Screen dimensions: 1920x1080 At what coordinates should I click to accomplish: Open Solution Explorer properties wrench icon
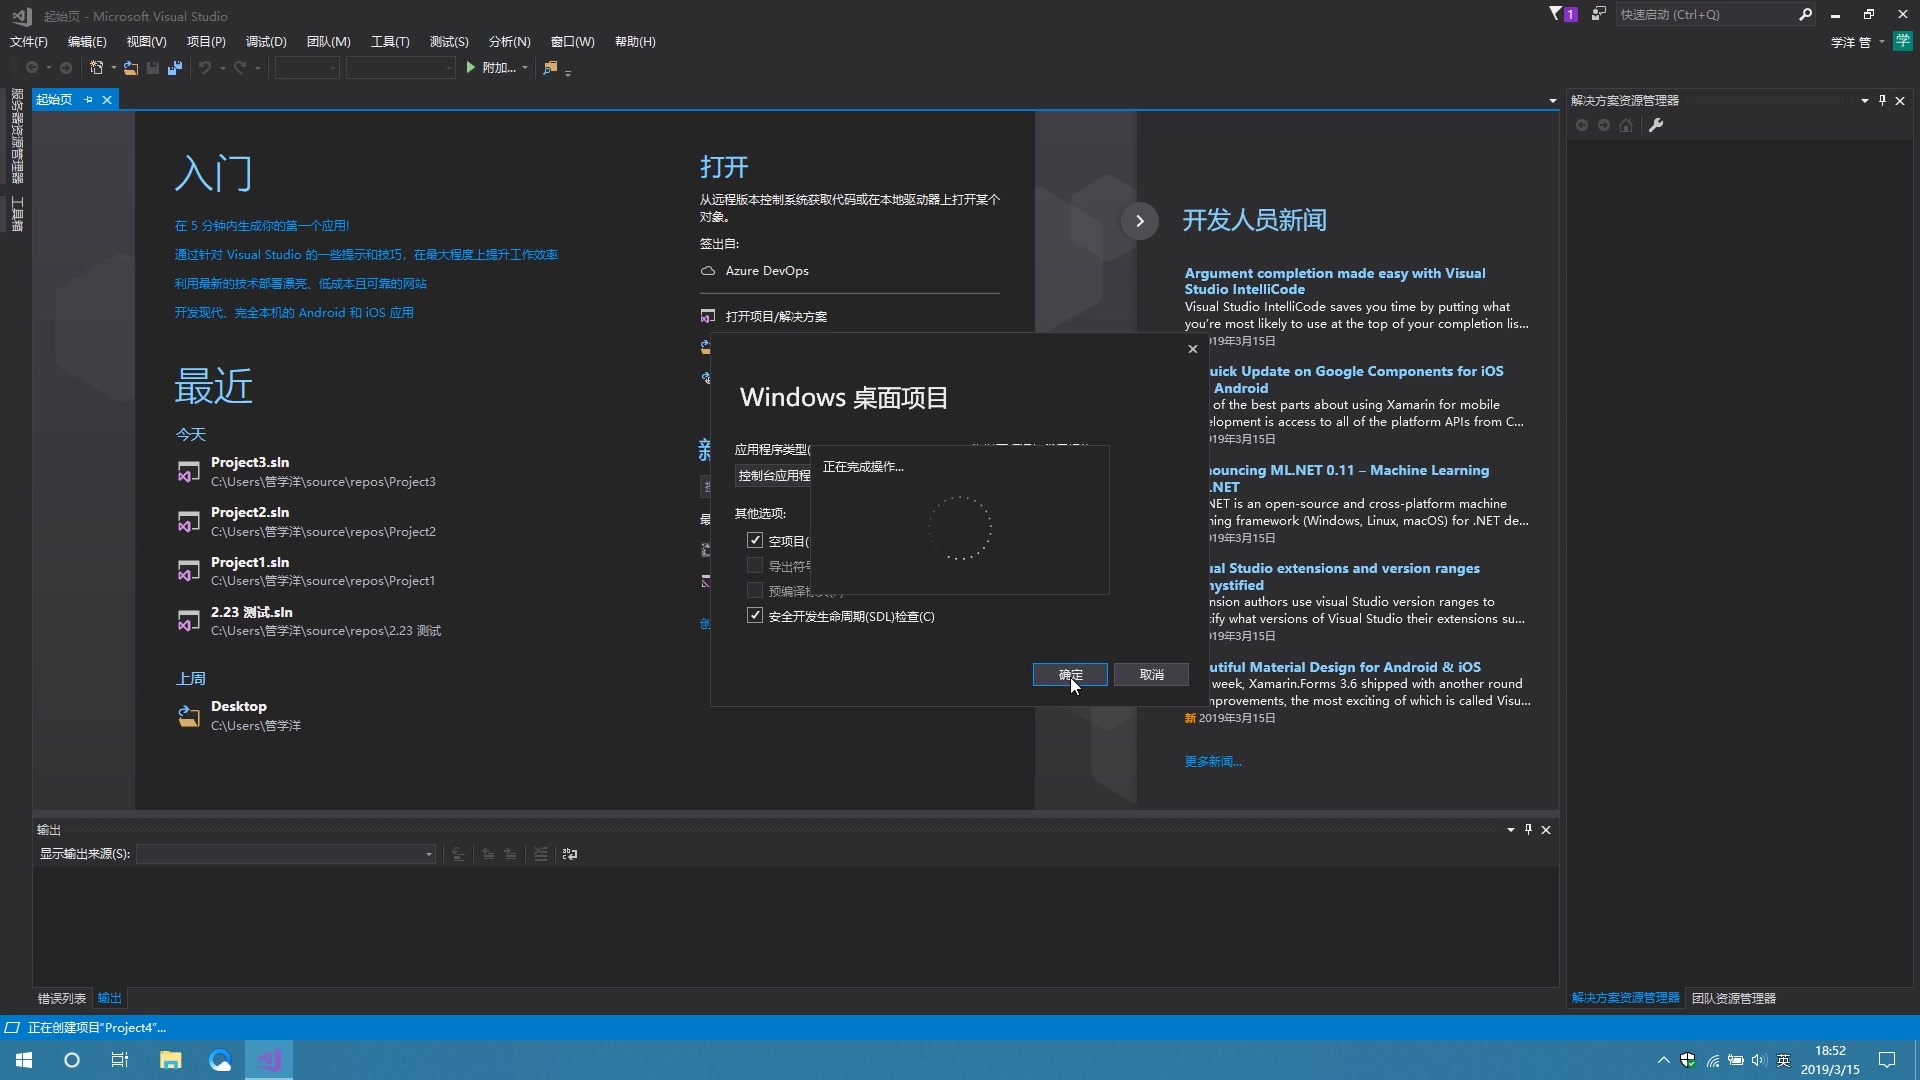(x=1656, y=125)
